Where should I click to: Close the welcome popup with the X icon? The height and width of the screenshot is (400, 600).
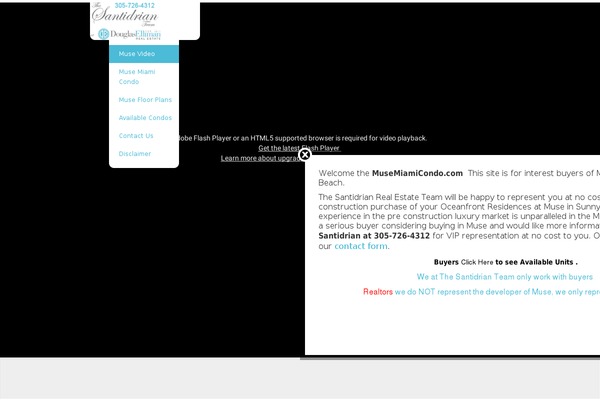(305, 155)
